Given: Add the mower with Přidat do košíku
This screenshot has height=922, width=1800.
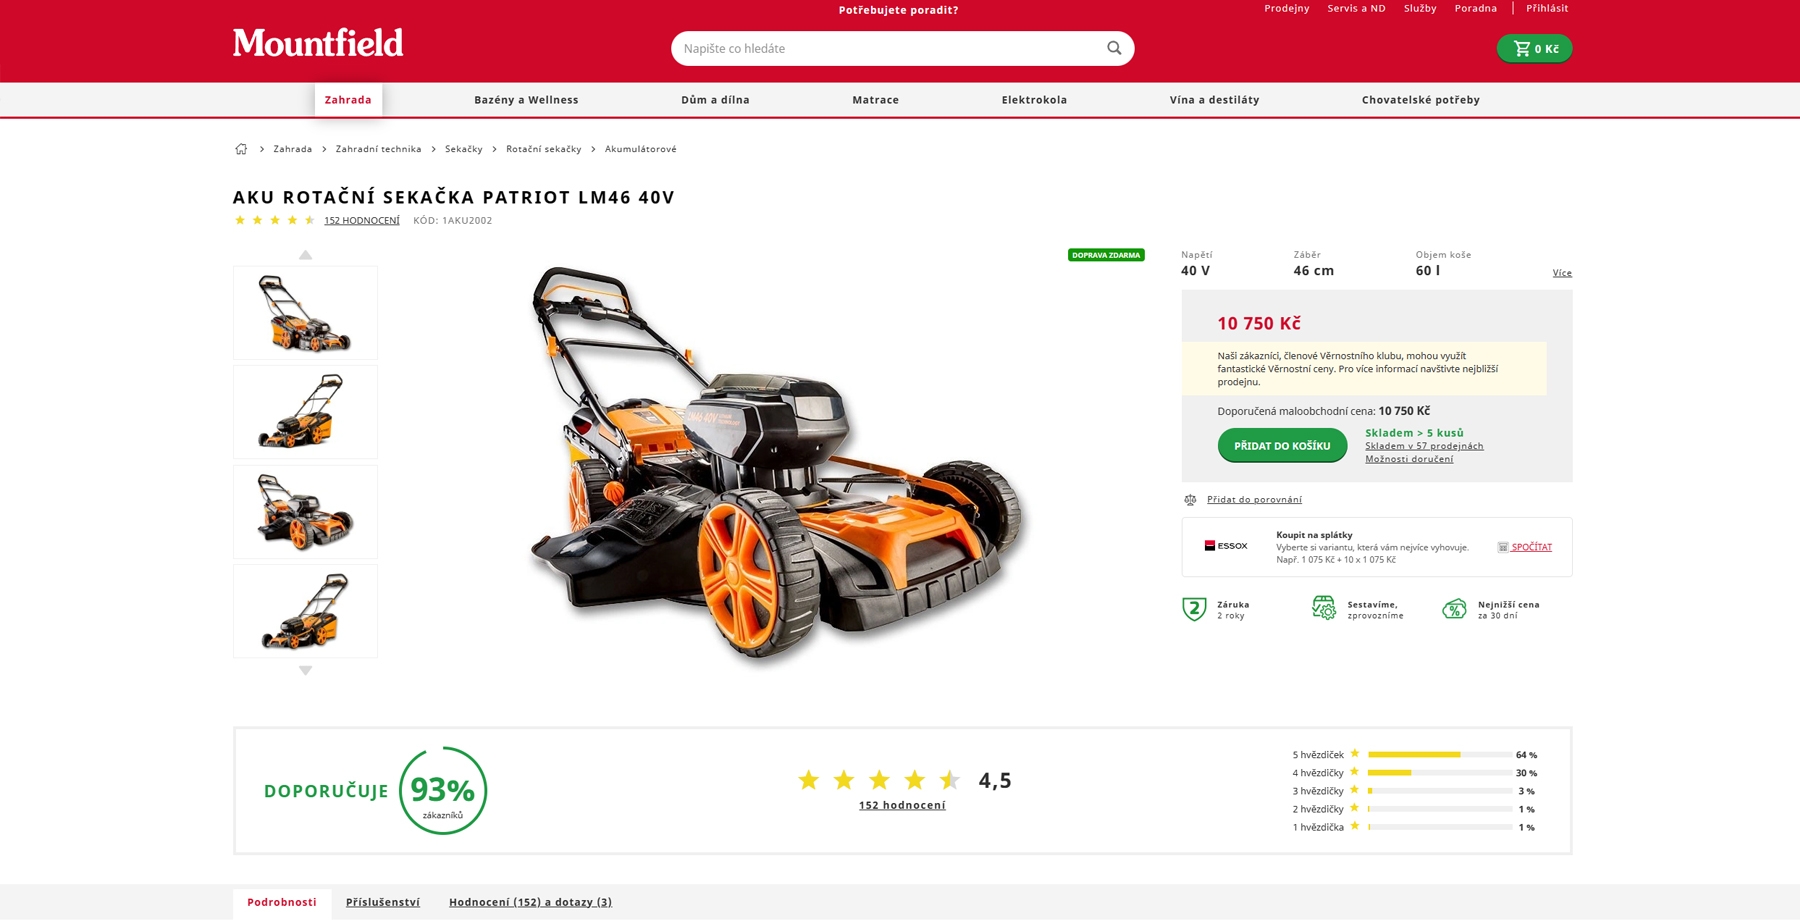Looking at the screenshot, I should [x=1282, y=446].
